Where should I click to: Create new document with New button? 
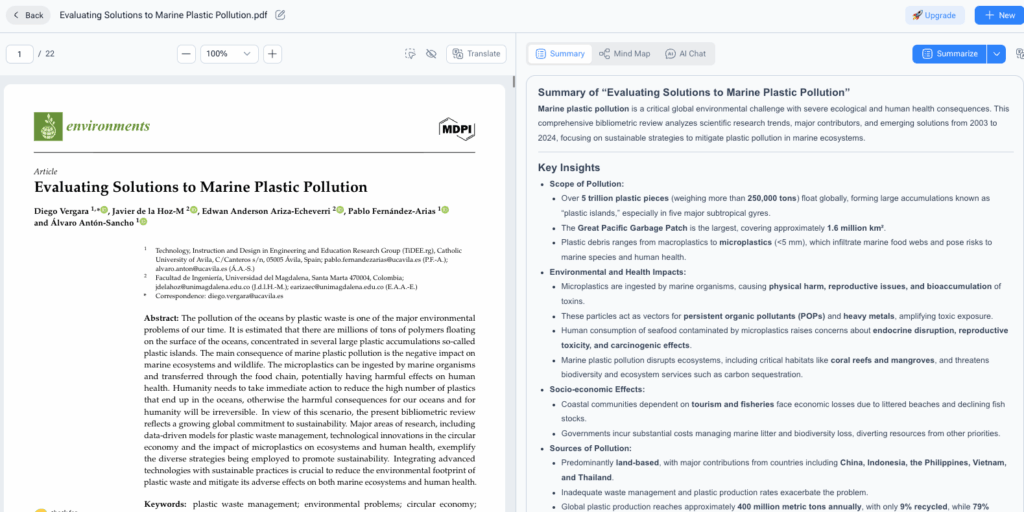(999, 15)
